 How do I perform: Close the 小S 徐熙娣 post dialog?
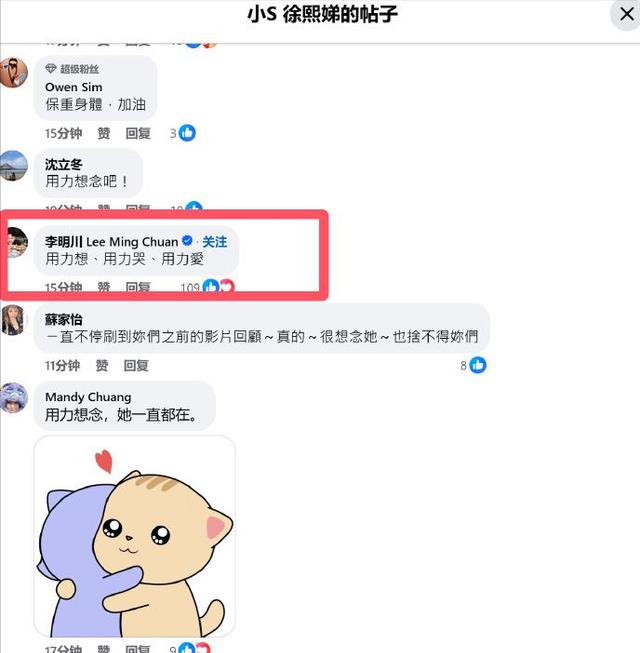click(626, 14)
